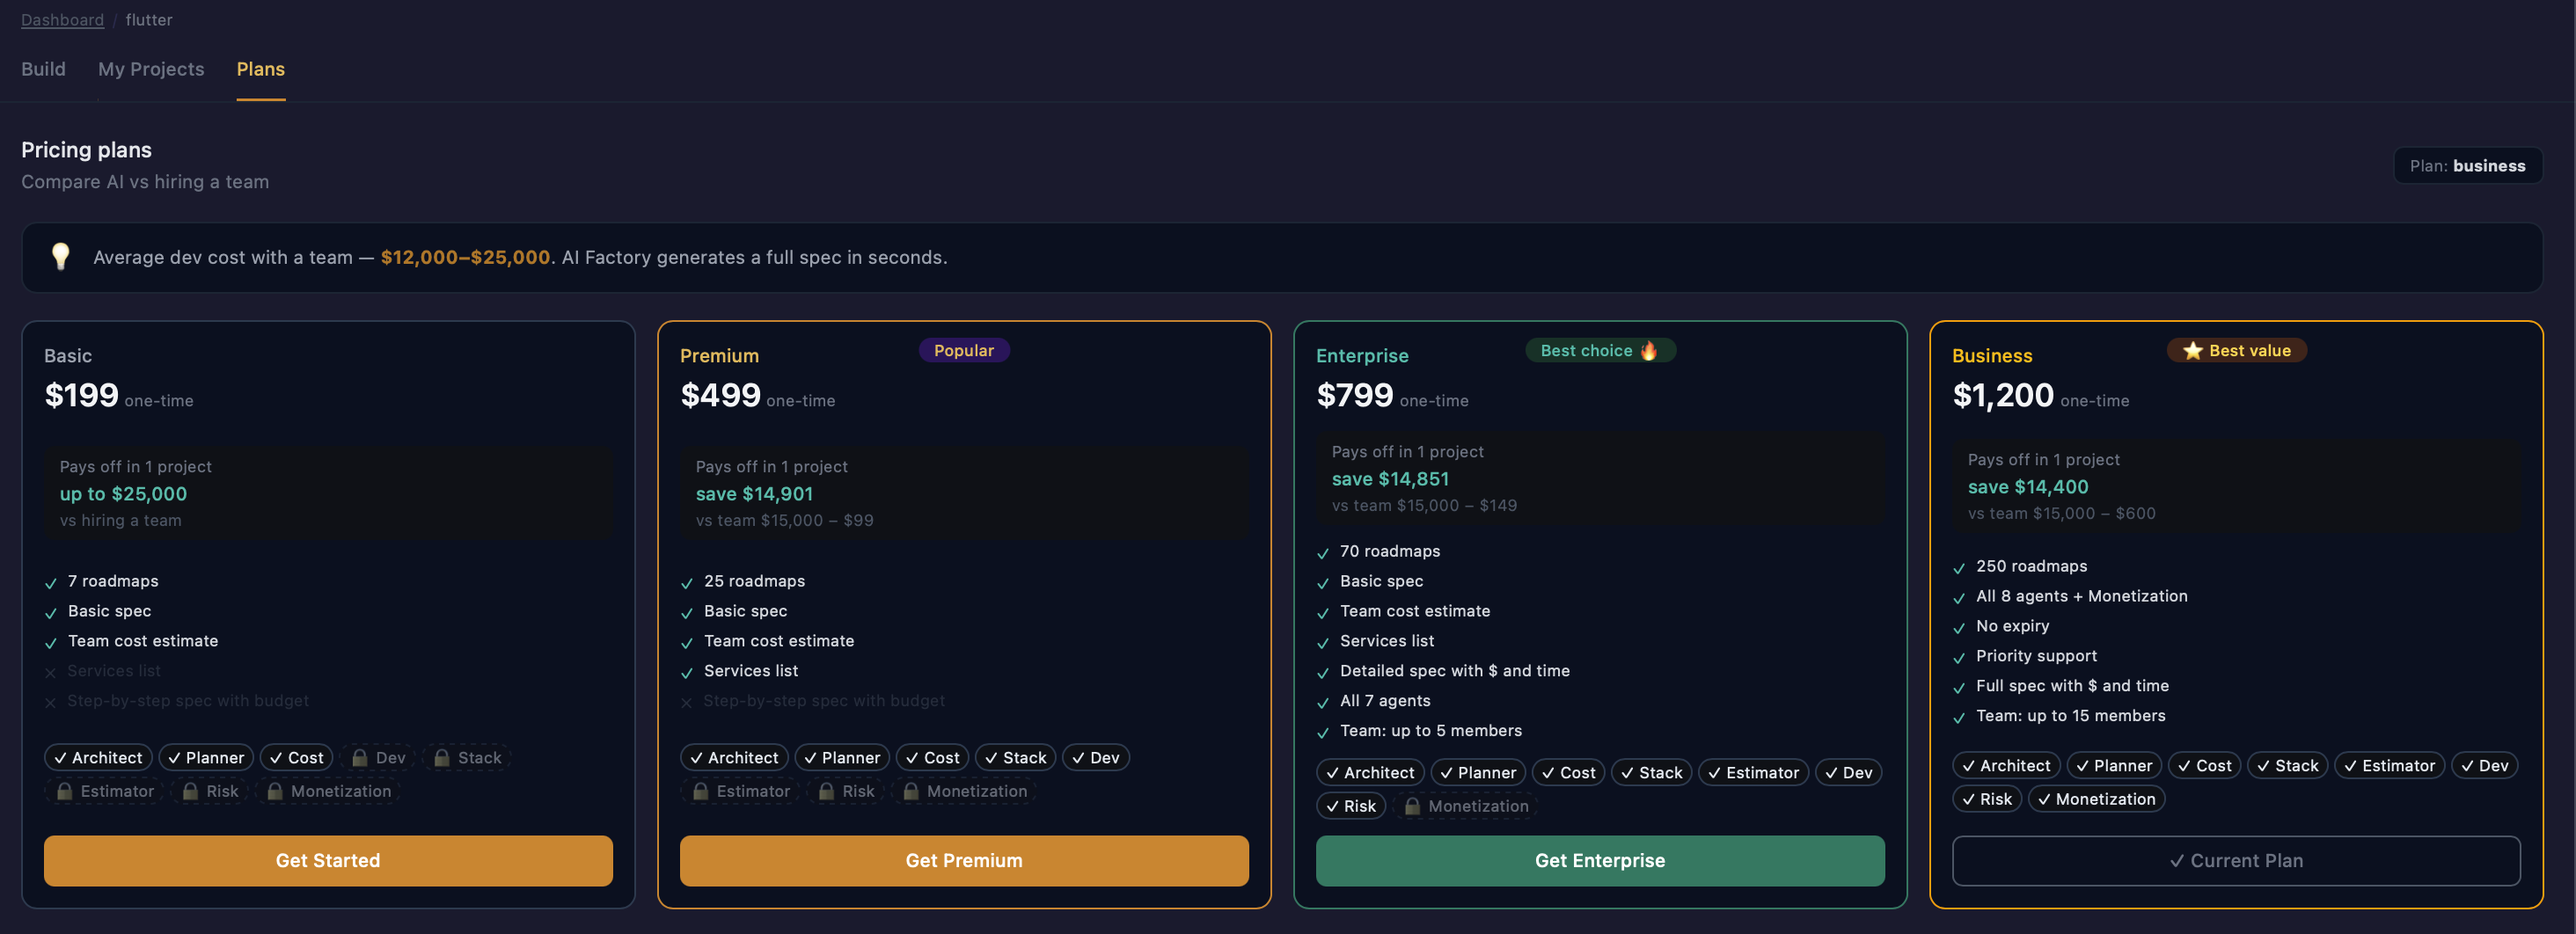Click the Estimator chip in Enterprise plan
This screenshot has height=934, width=2576.
pos(1753,773)
